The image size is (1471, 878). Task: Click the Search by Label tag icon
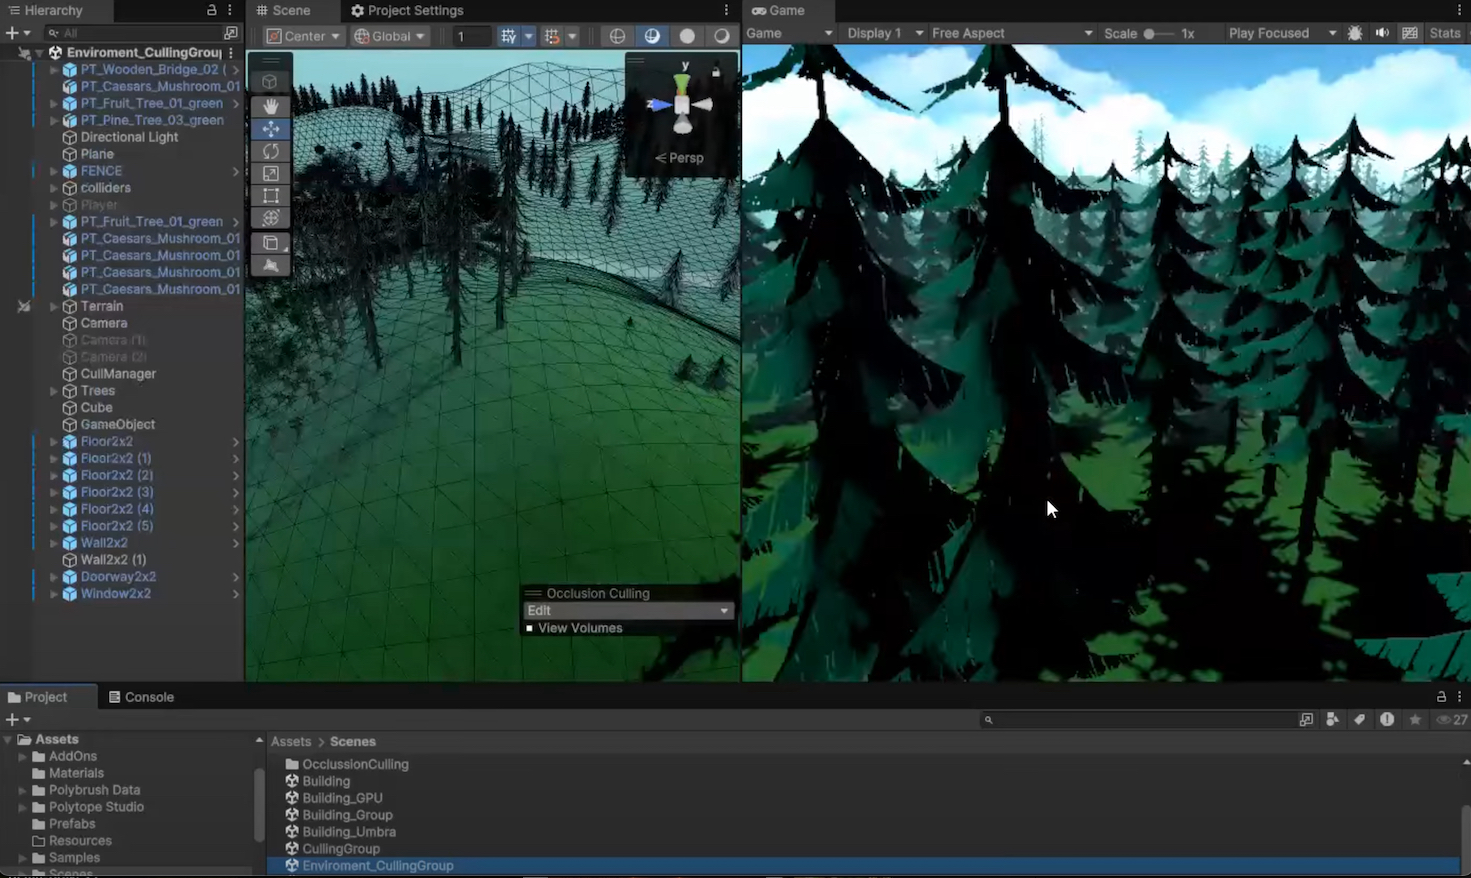tap(1359, 720)
